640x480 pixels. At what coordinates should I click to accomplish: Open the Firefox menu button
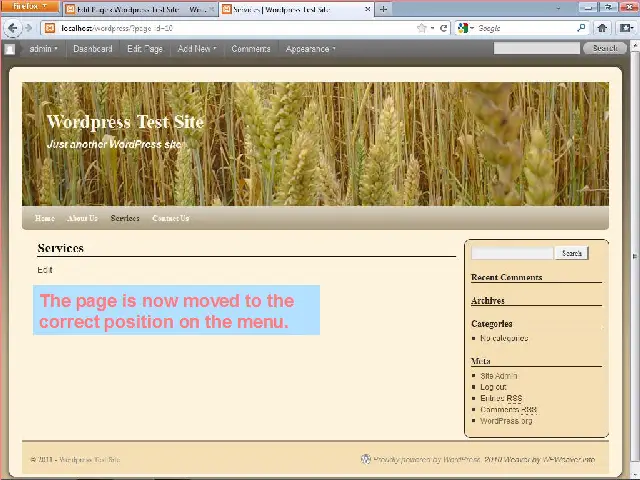coord(30,6)
